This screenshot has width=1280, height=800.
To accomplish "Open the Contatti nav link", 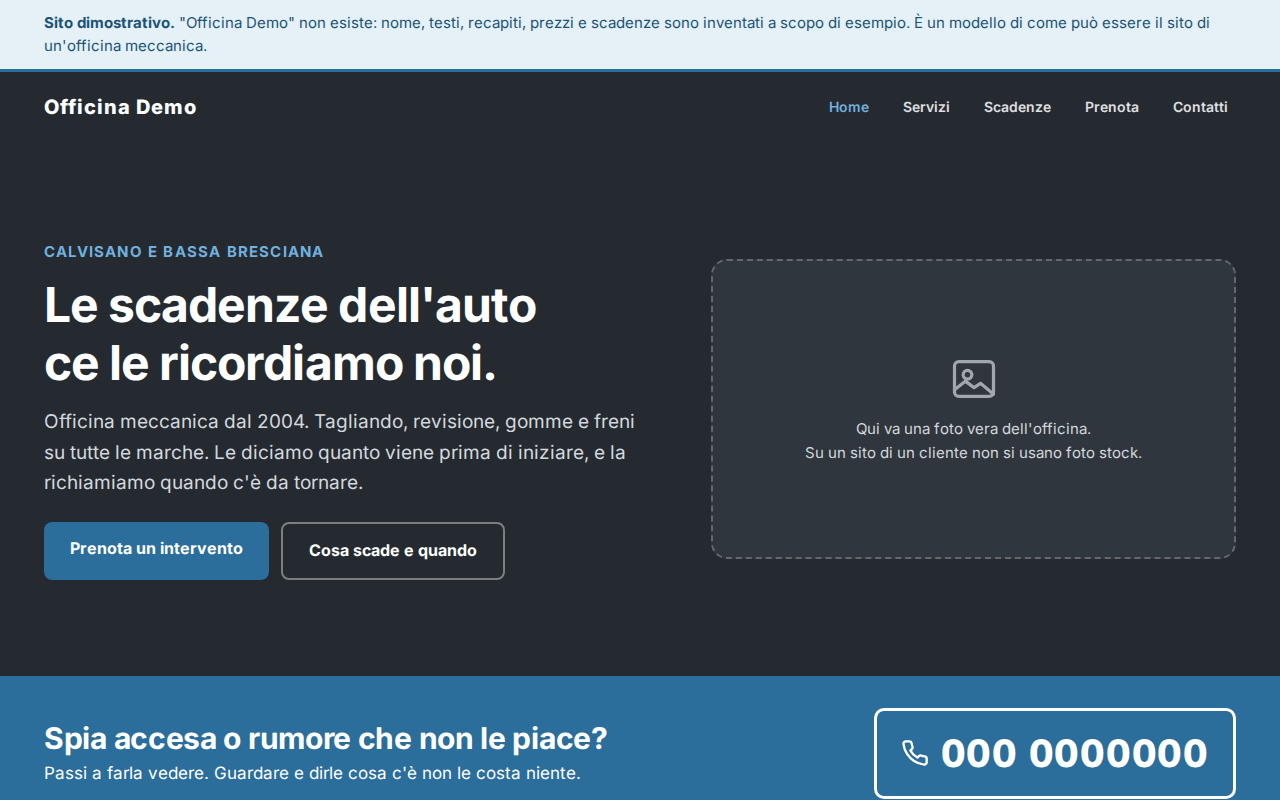I will pyautogui.click(x=1200, y=107).
